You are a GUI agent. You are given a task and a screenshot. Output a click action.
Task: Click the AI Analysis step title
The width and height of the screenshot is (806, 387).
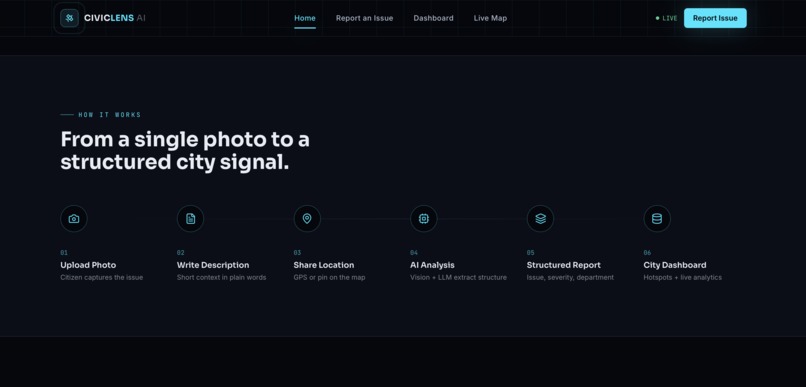tap(432, 265)
